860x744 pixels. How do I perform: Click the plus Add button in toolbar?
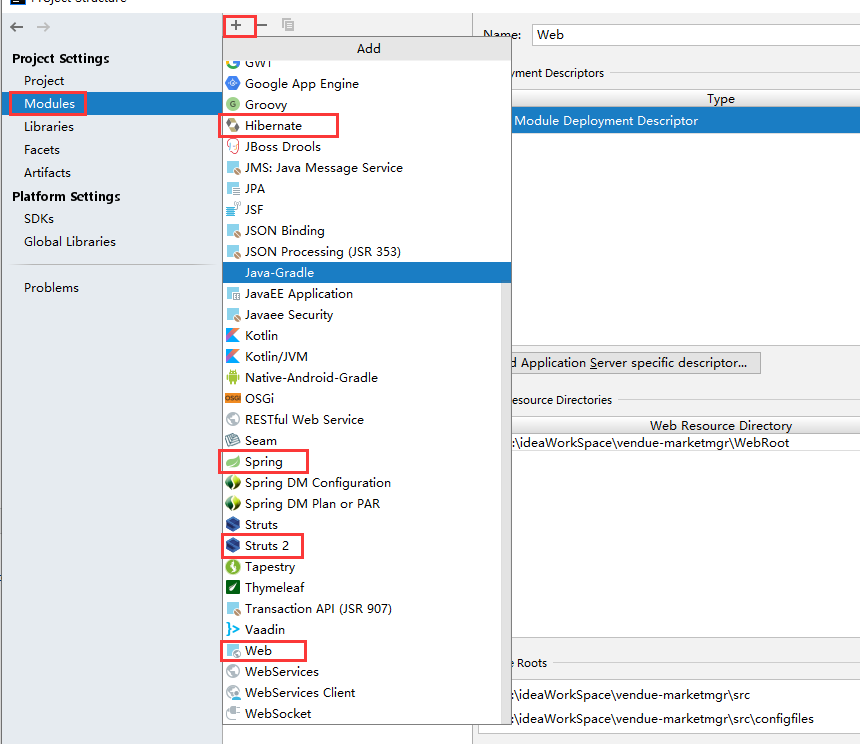[236, 25]
